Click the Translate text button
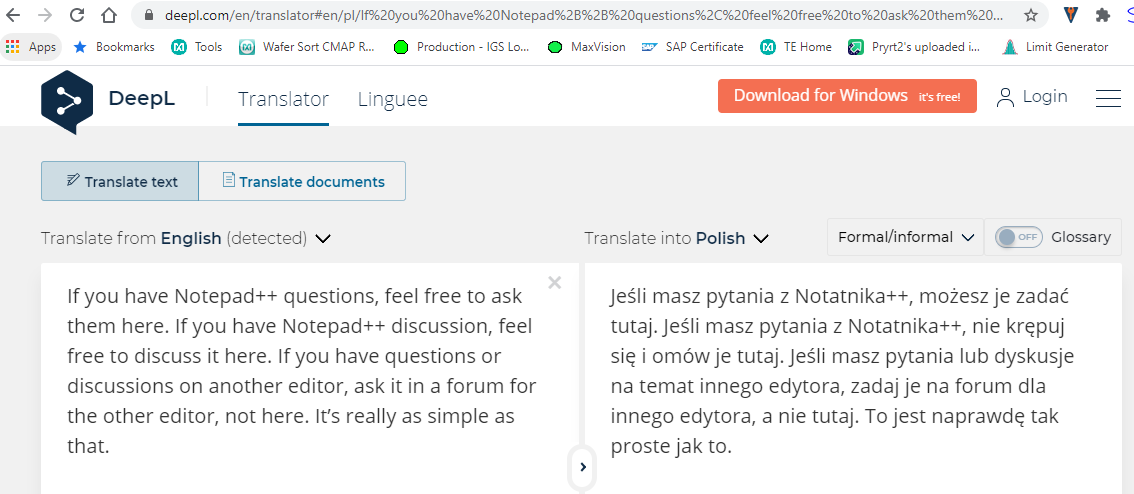1134x494 pixels. [120, 181]
